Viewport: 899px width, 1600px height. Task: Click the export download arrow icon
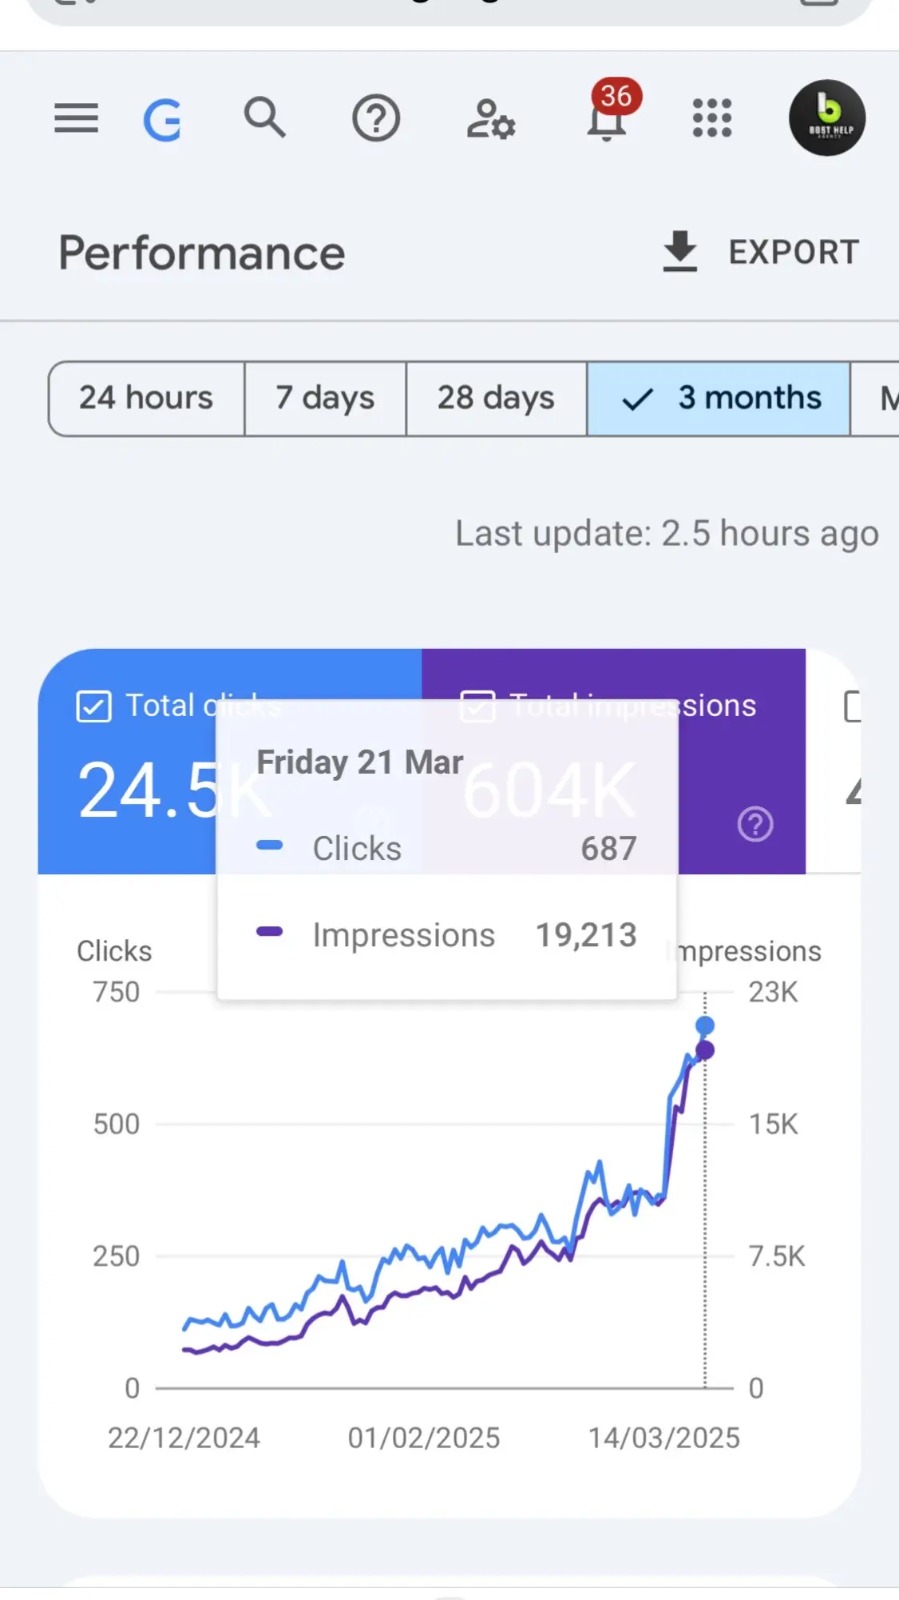(x=680, y=252)
